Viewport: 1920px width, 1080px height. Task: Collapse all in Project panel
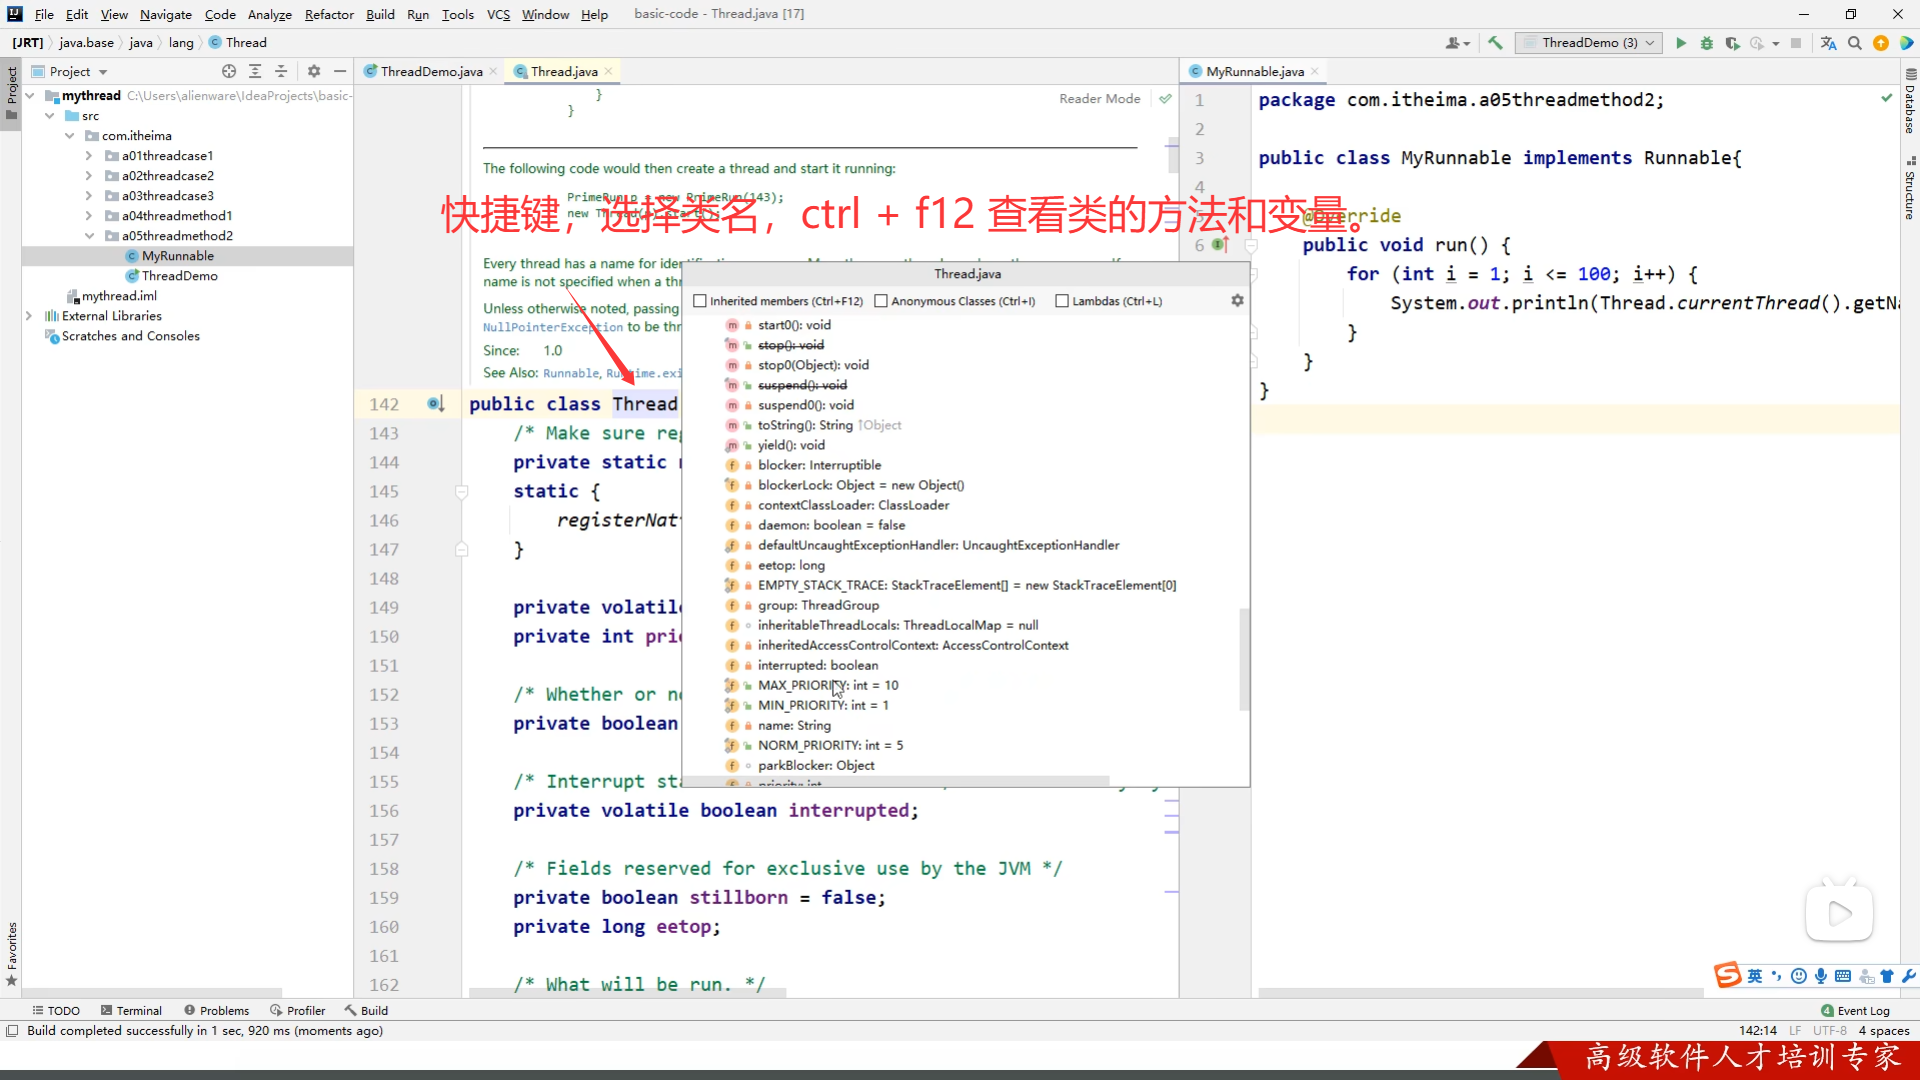[x=281, y=71]
